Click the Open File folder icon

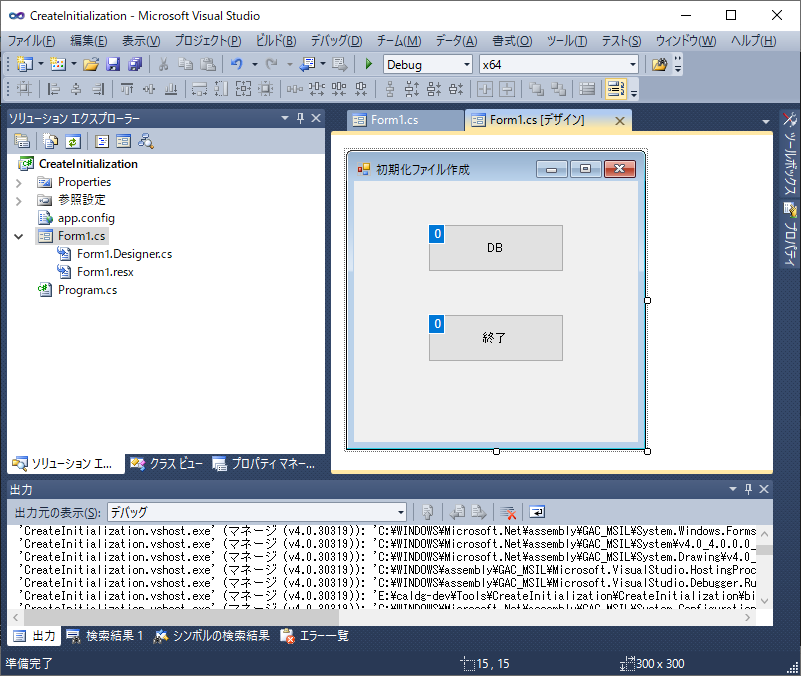(91, 64)
